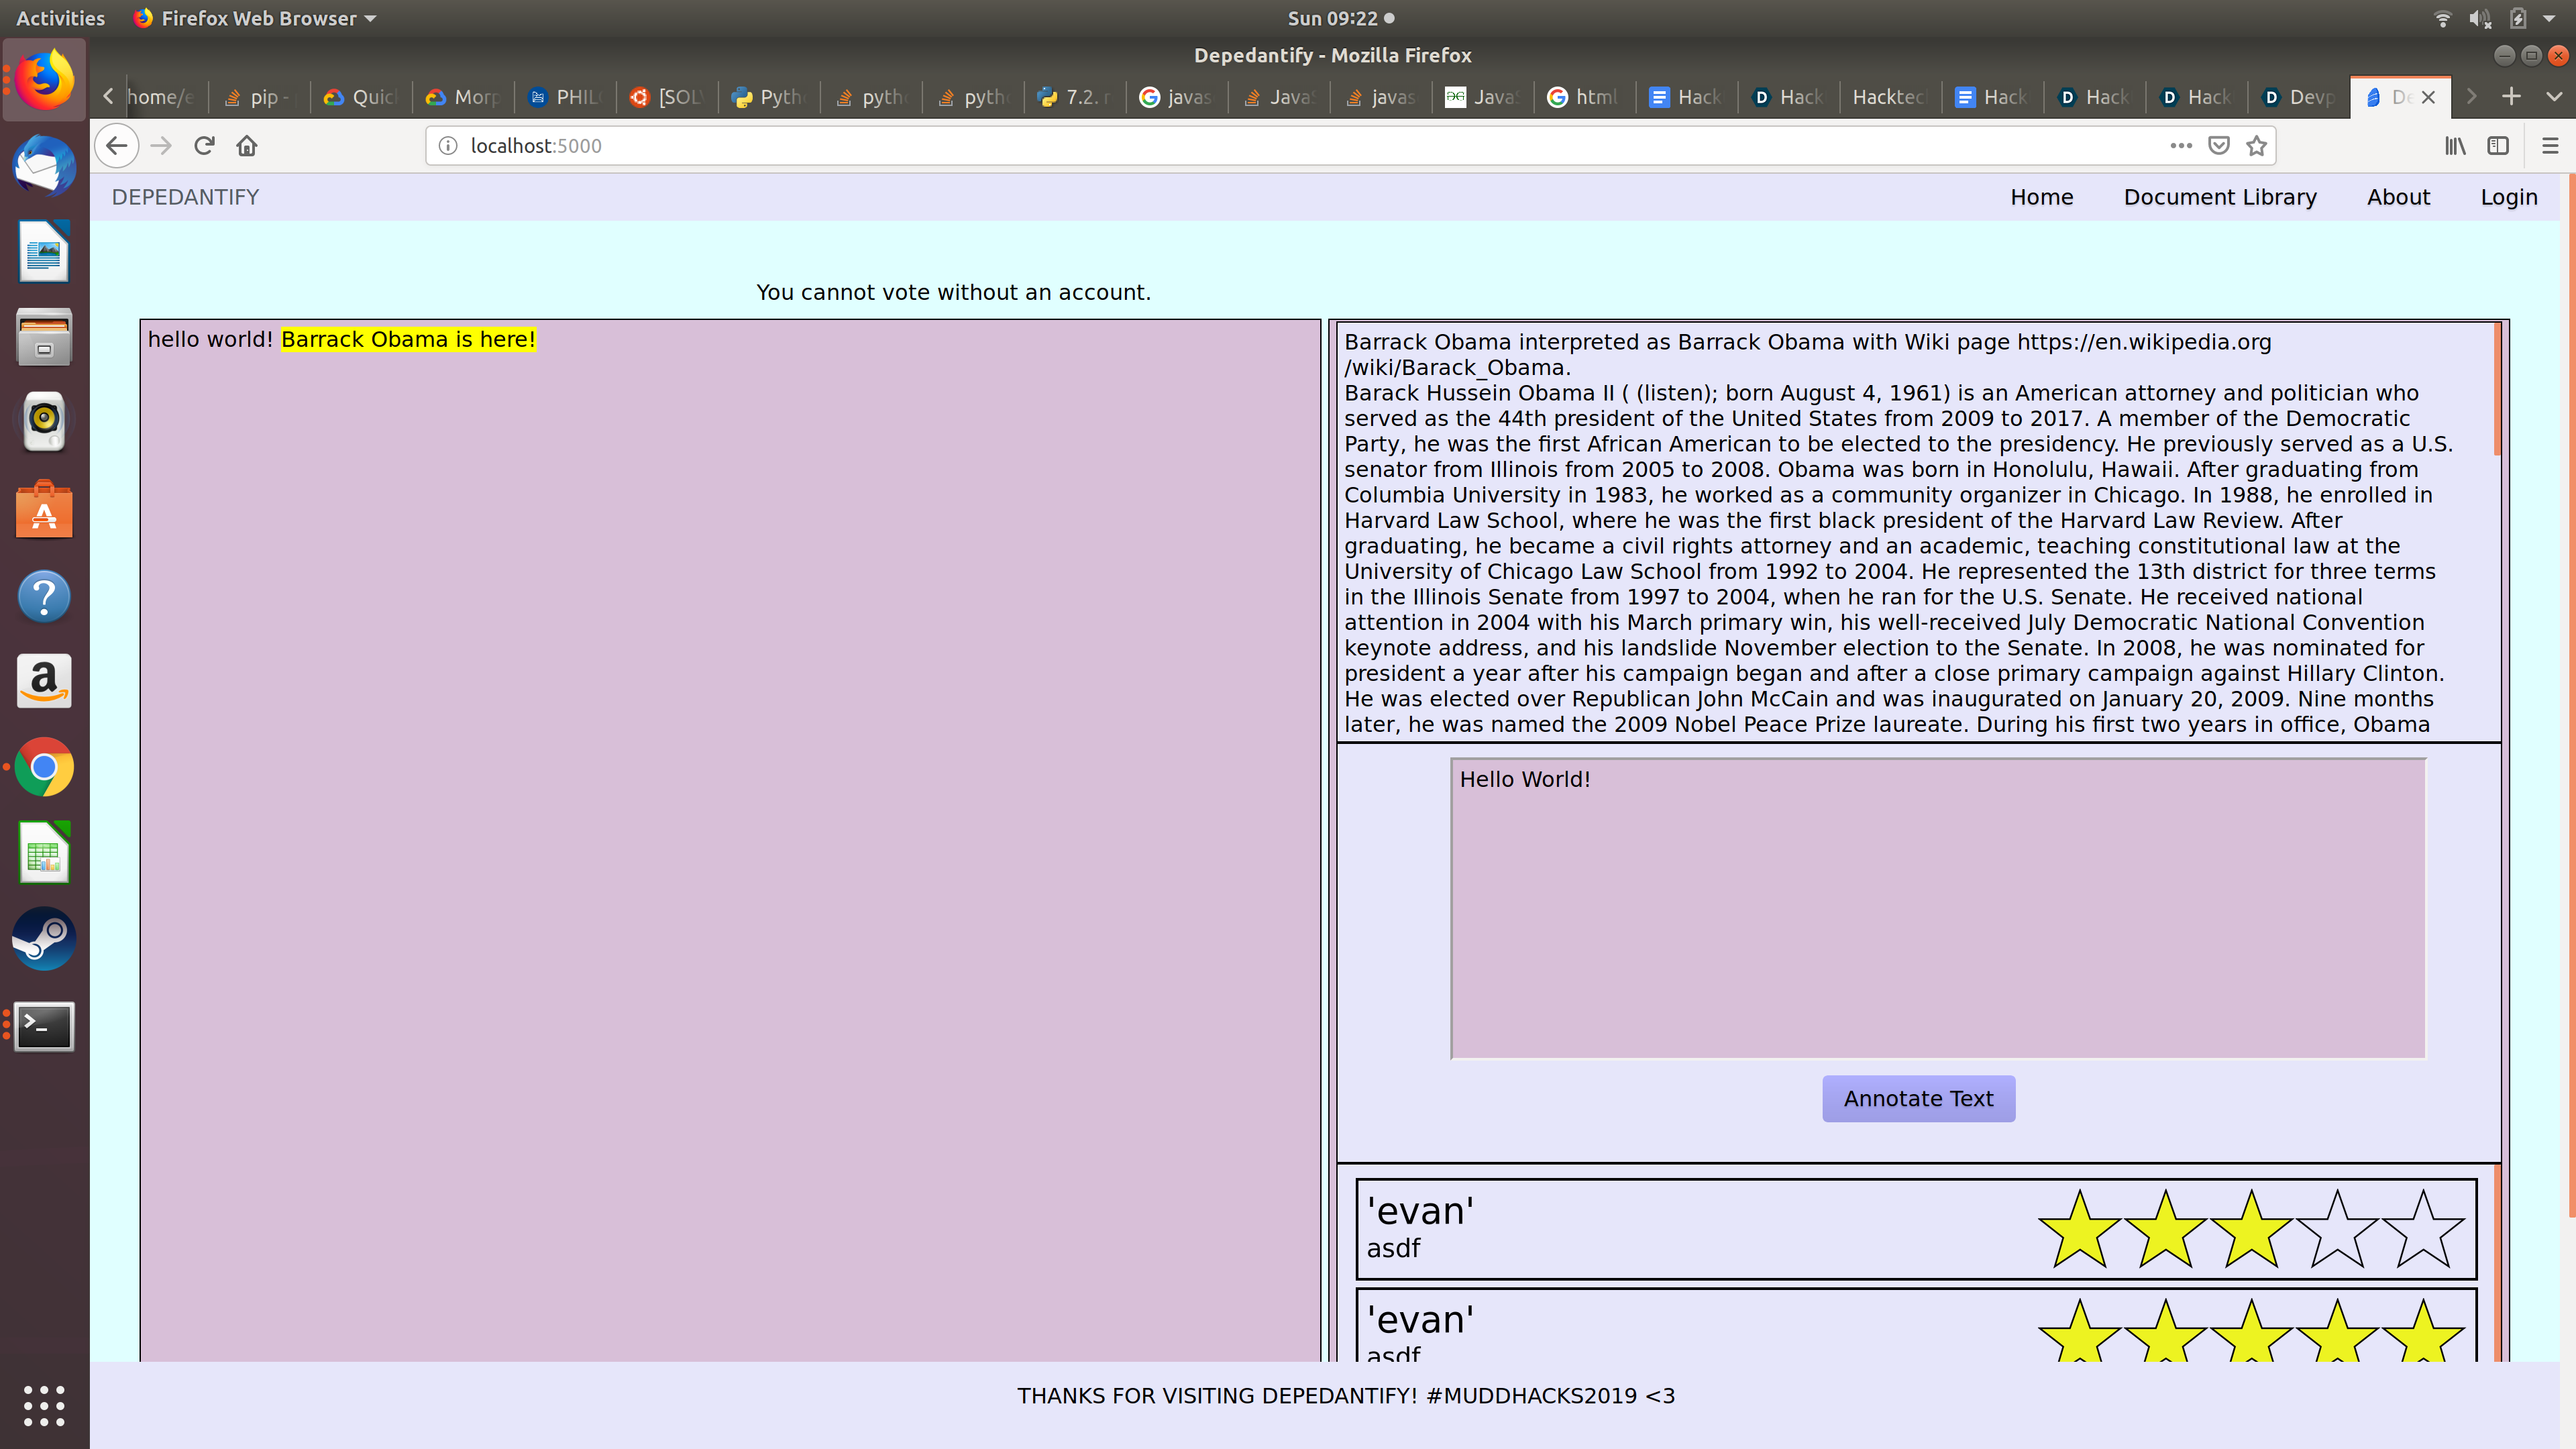The width and height of the screenshot is (2576, 1449).
Task: Click the browser reload button
Action: 204,146
